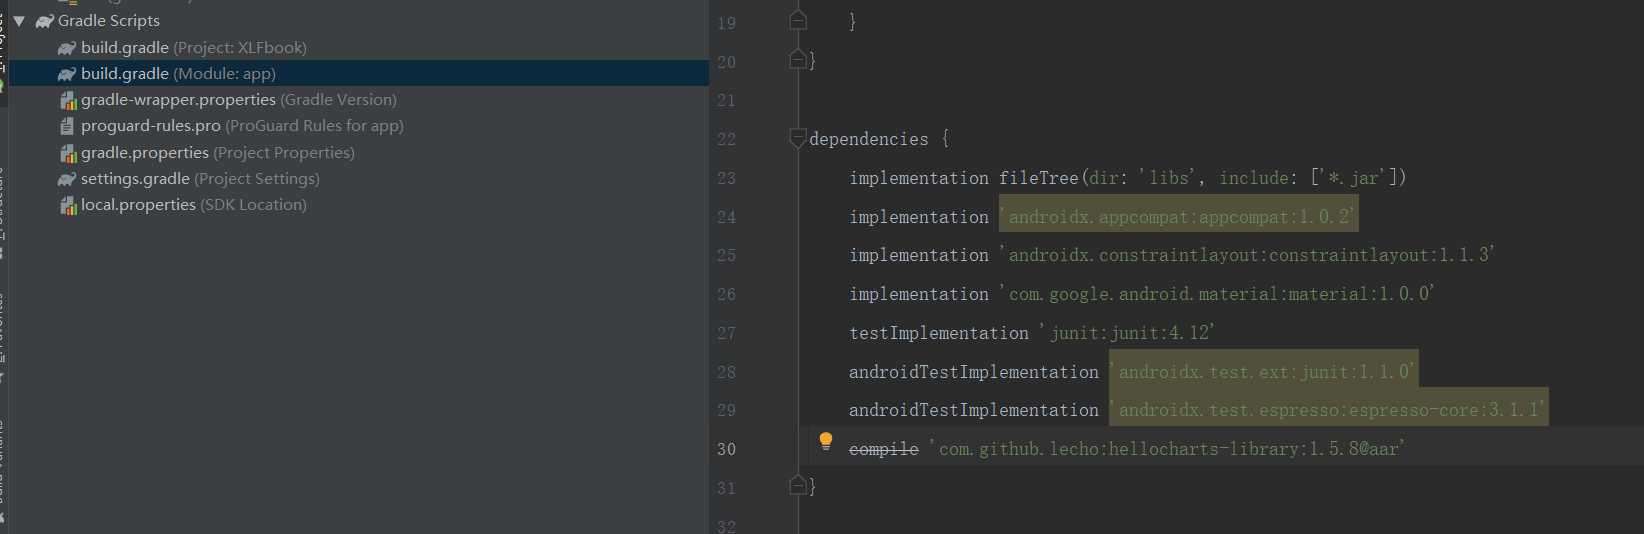Click the 'fileTree' call on line 23

pos(1039,178)
